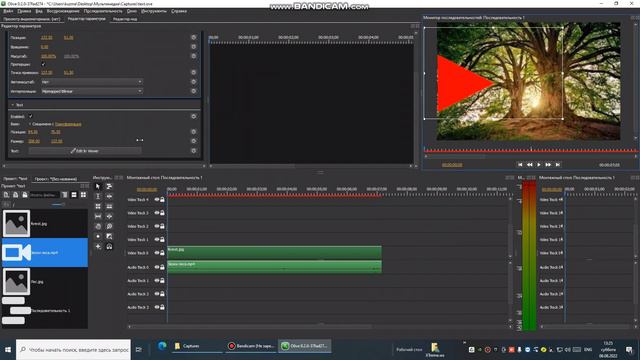The image size is (640, 360).
Task: Select the Transition tool icon
Action: tap(109, 236)
